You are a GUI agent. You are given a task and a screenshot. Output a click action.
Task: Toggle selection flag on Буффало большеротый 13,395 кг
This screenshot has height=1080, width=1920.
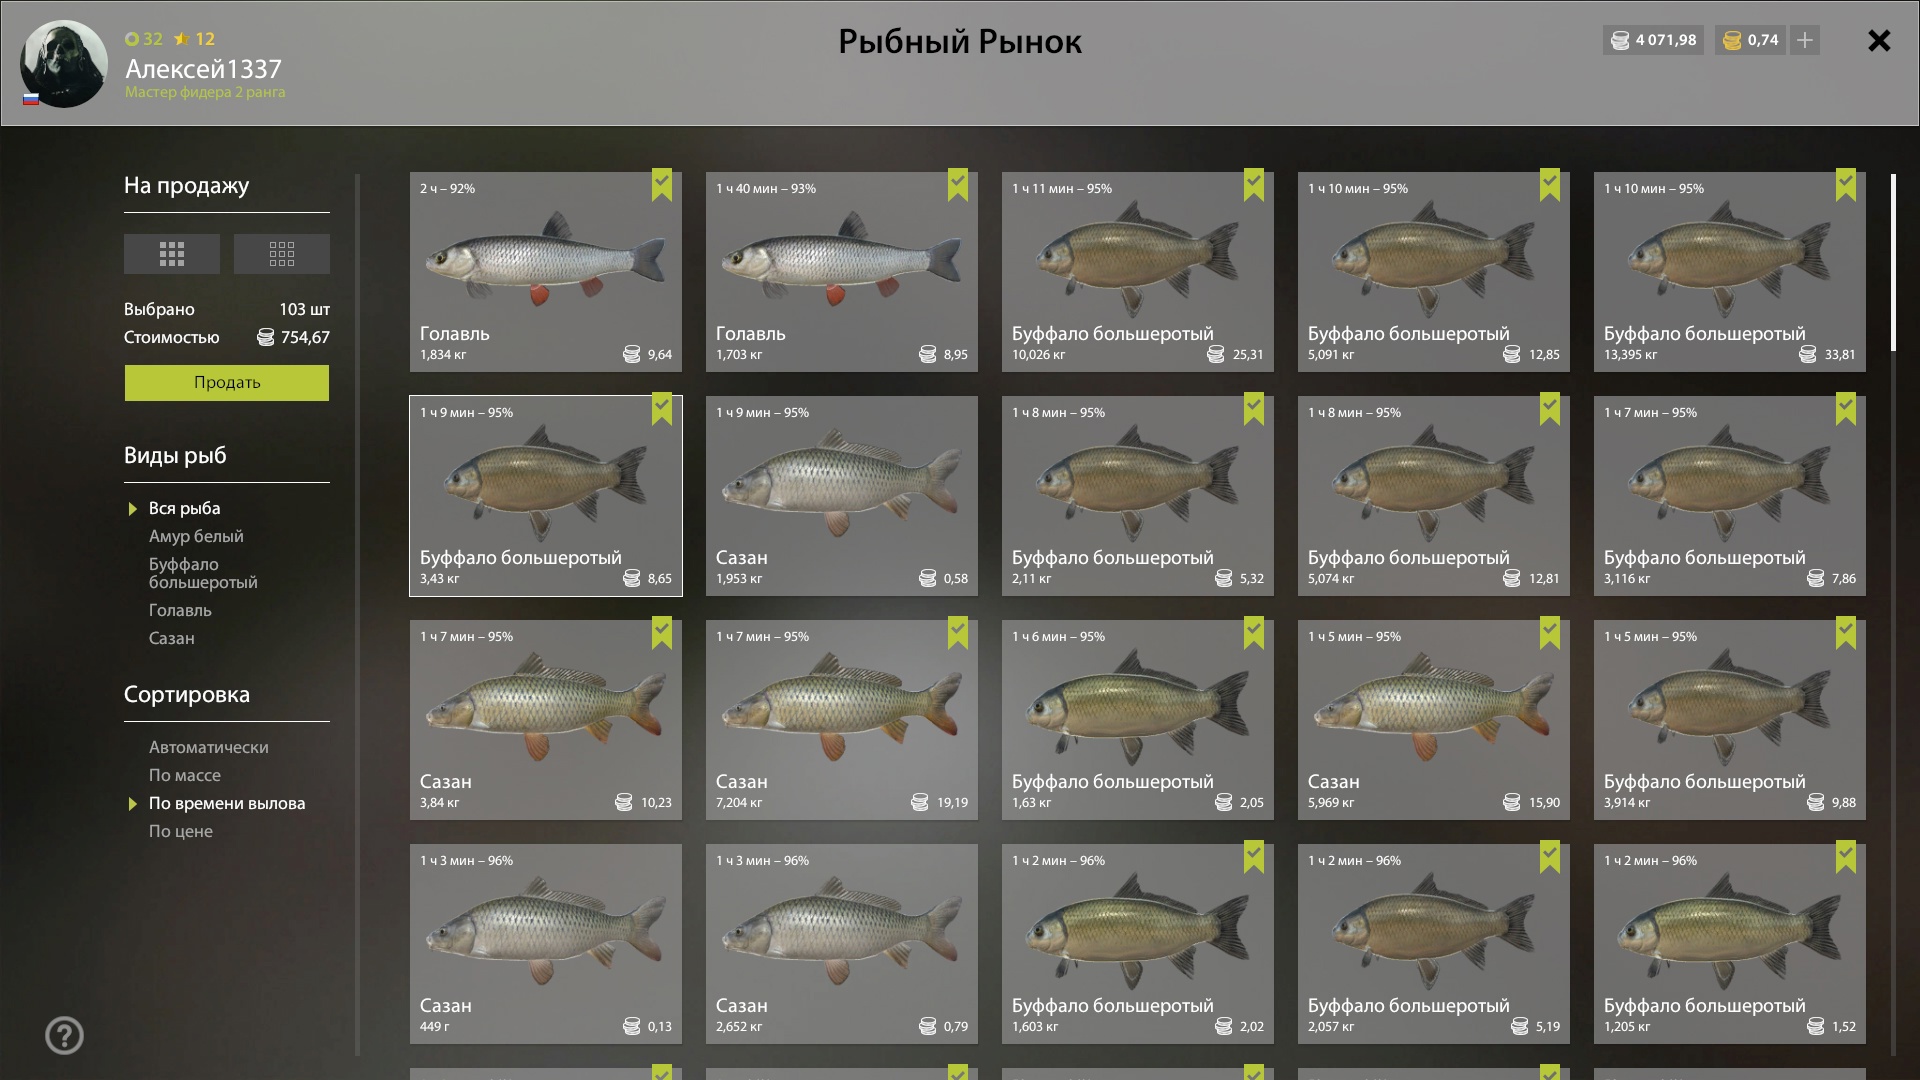pyautogui.click(x=1846, y=185)
